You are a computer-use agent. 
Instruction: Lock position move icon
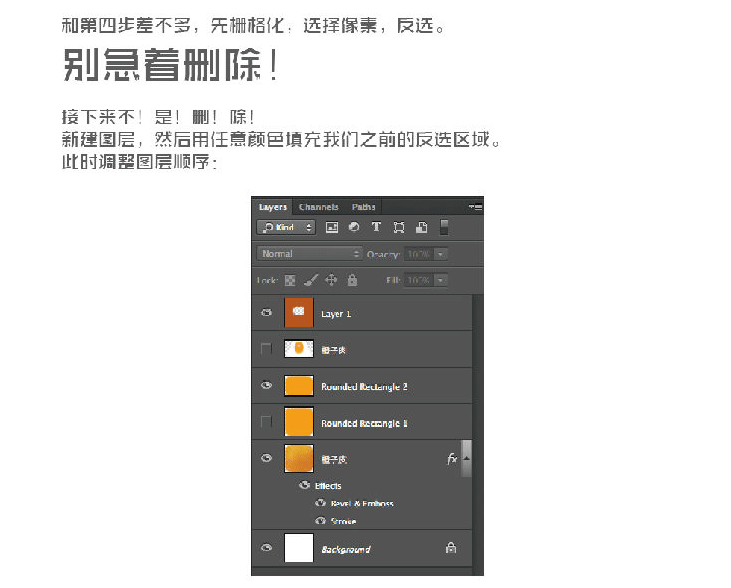click(x=331, y=280)
